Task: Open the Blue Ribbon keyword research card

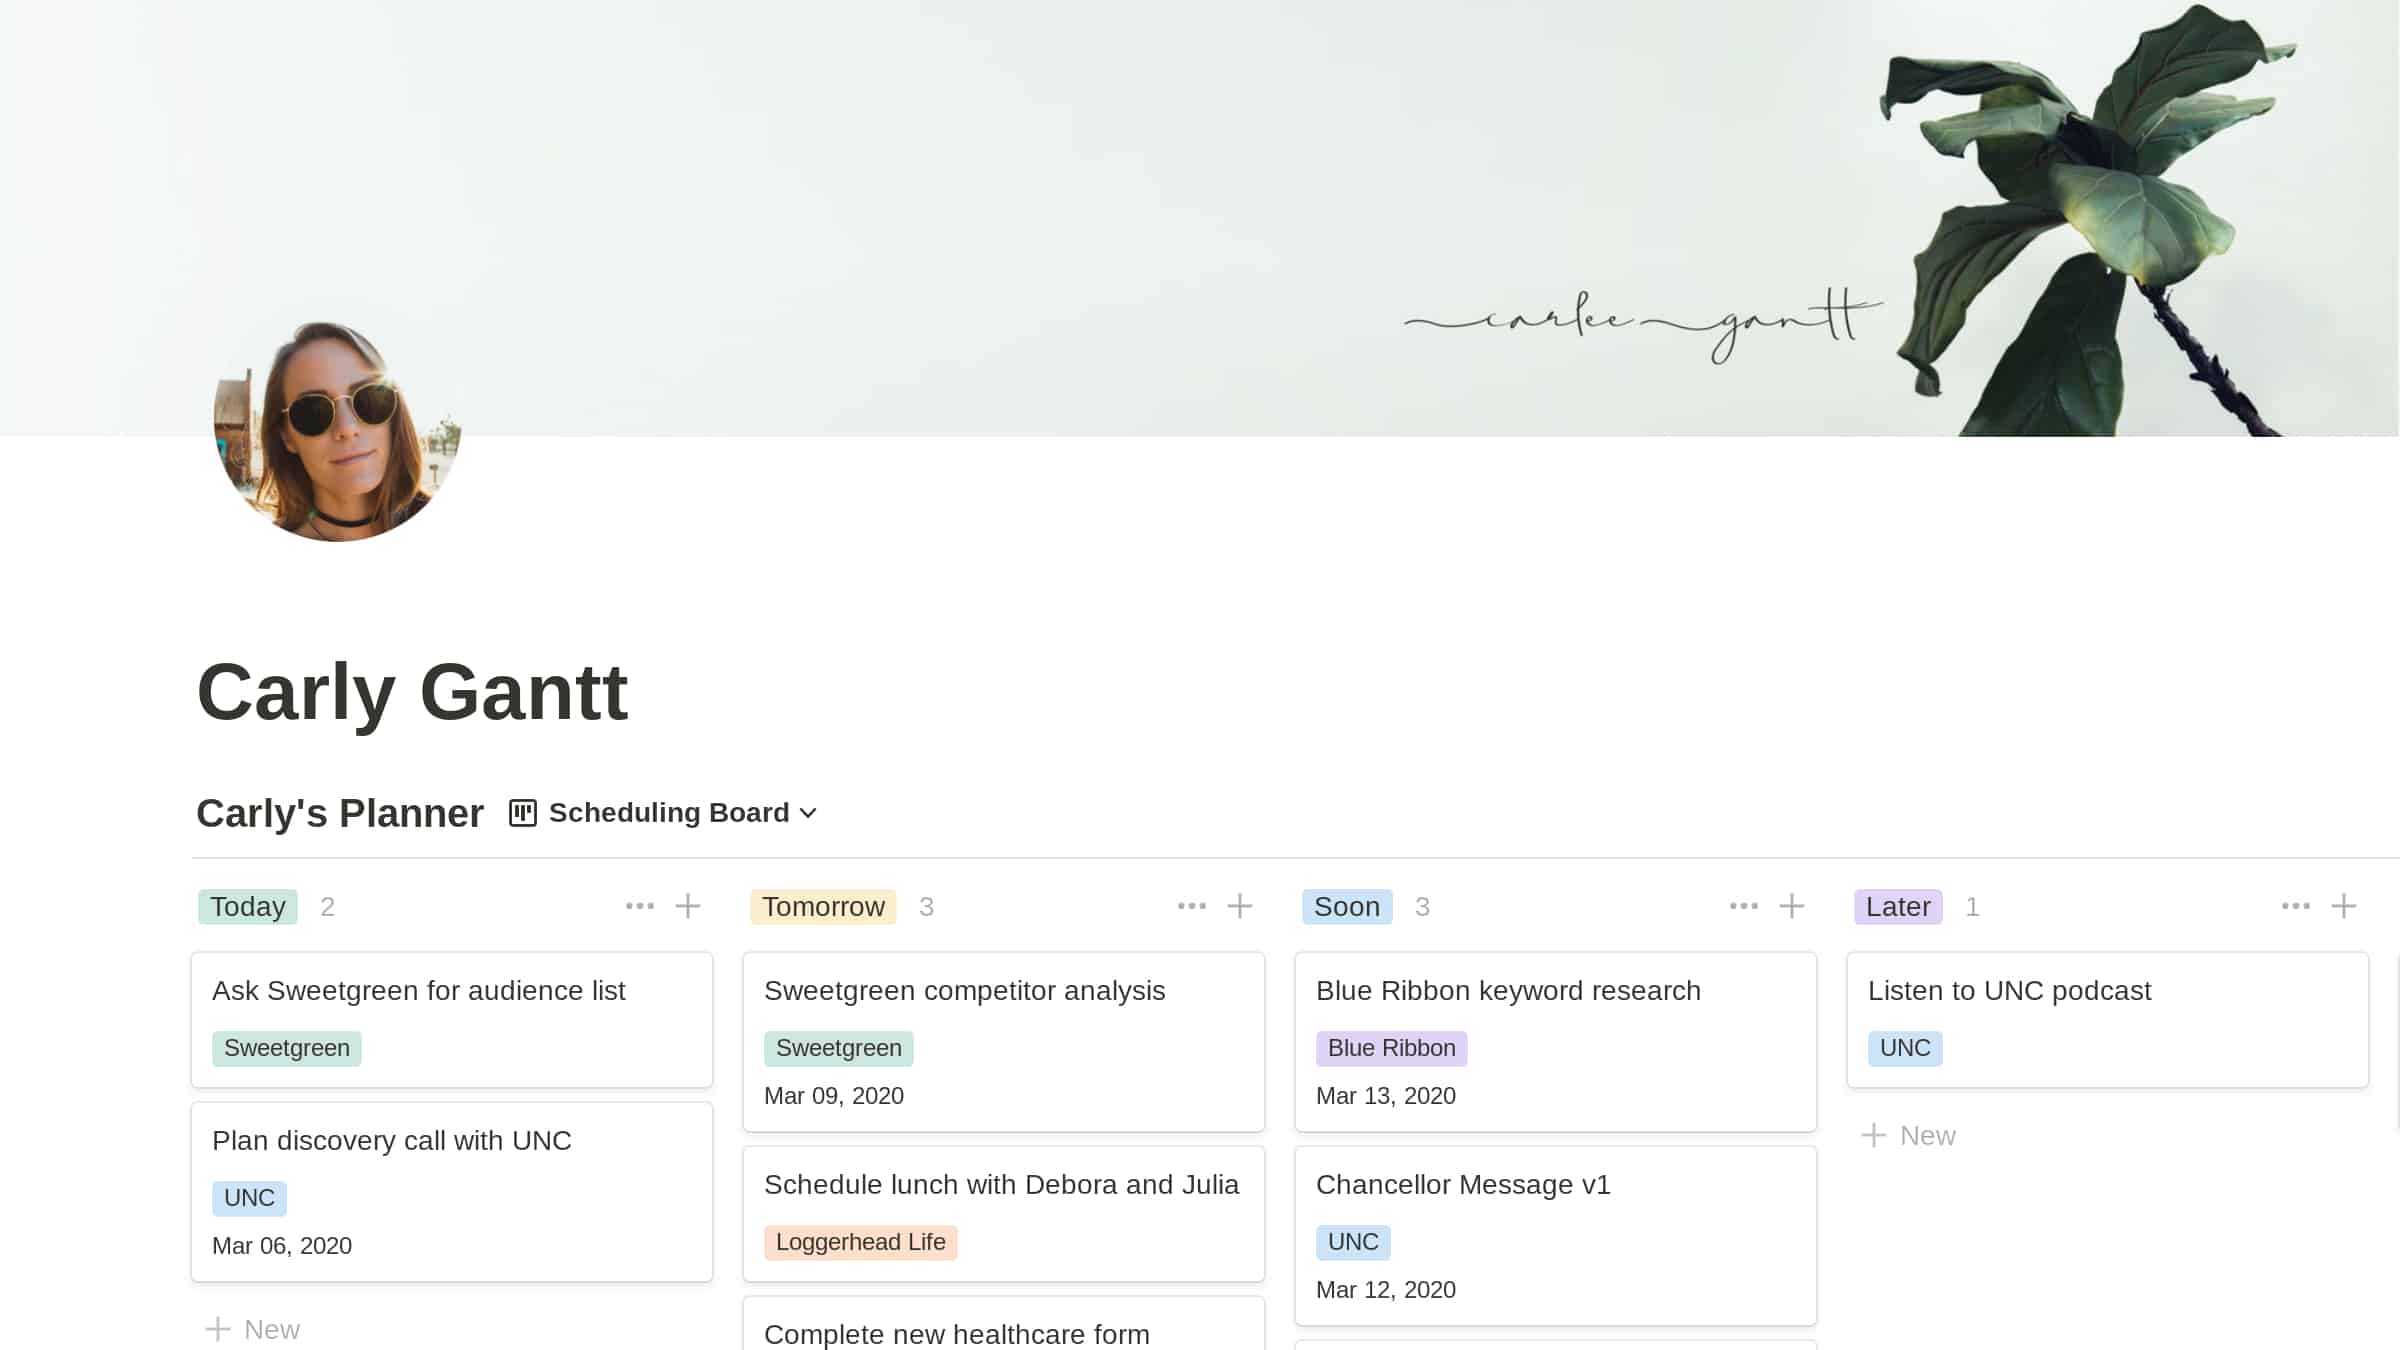Action: [1508, 990]
